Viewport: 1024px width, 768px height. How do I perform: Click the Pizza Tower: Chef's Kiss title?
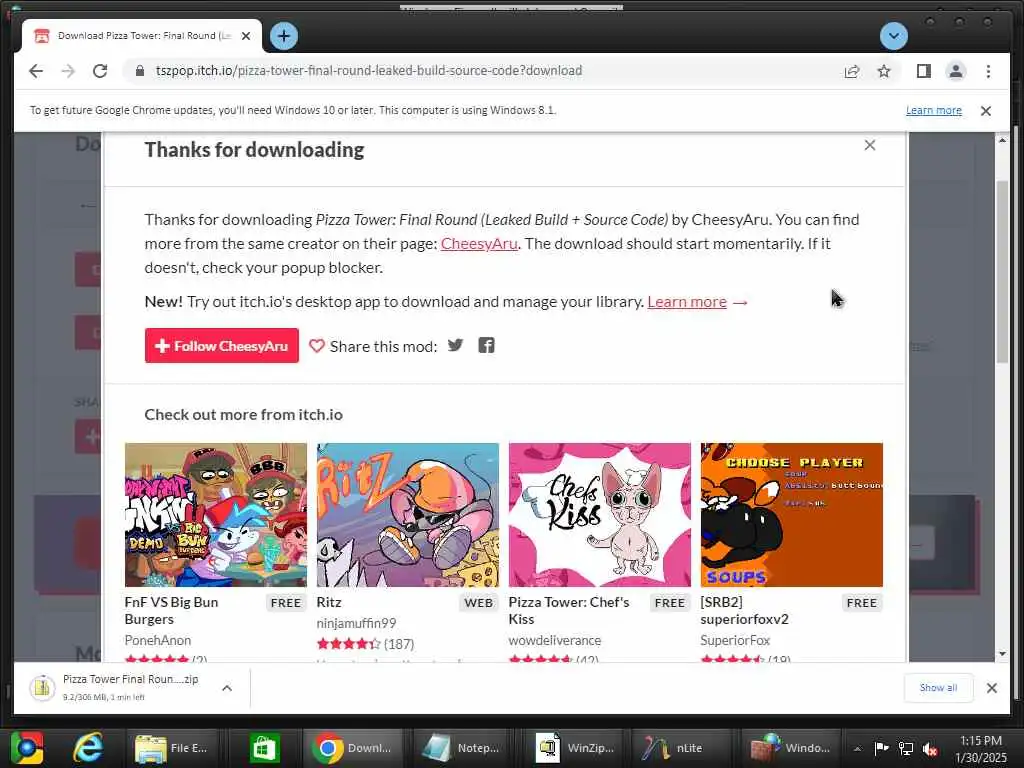[x=569, y=611]
